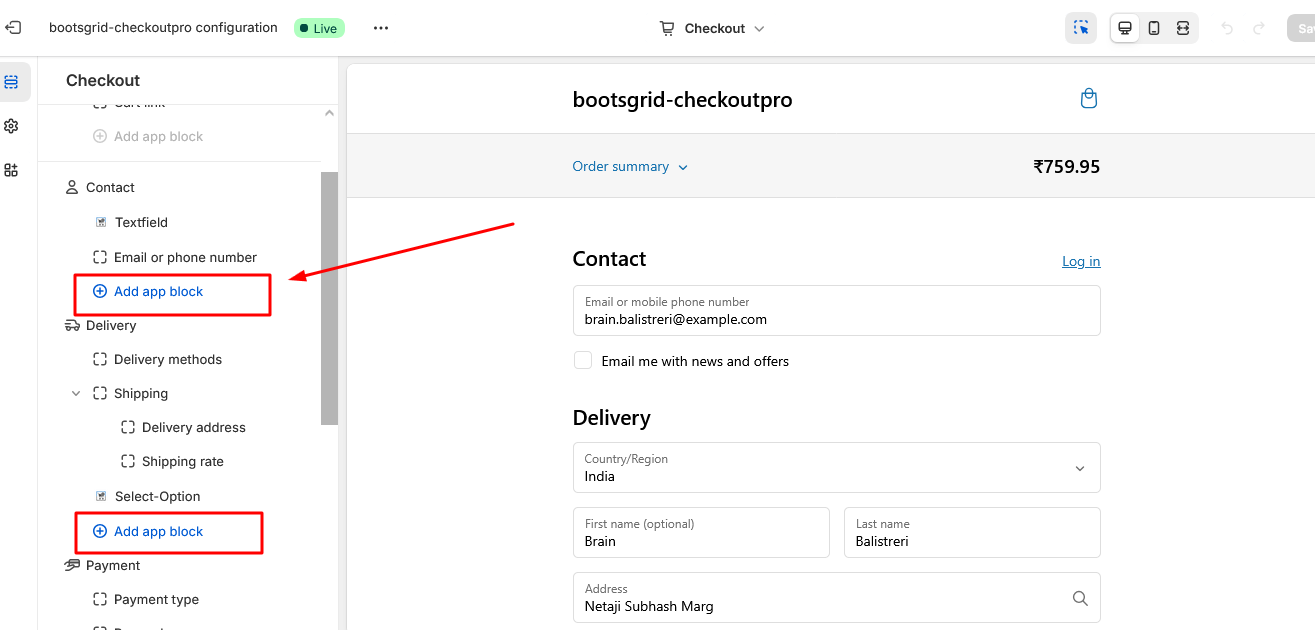This screenshot has width=1315, height=630.
Task: Collapse the Shipping tree item
Action: [76, 393]
